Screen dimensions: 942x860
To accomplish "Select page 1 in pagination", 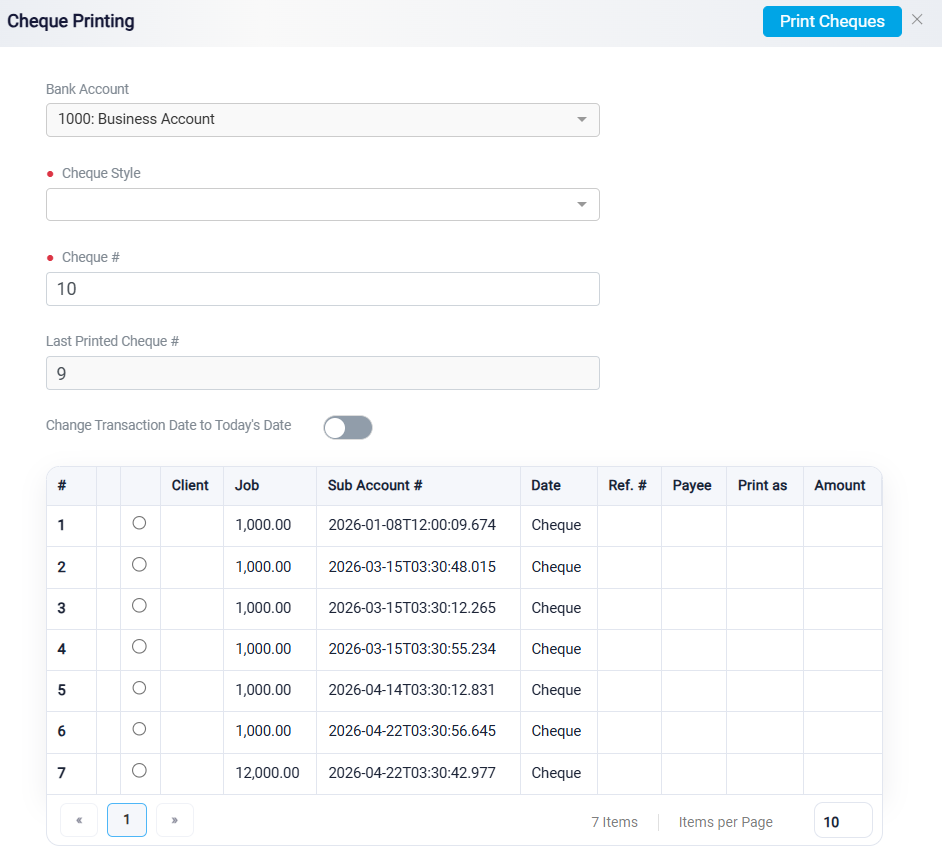I will tap(127, 820).
